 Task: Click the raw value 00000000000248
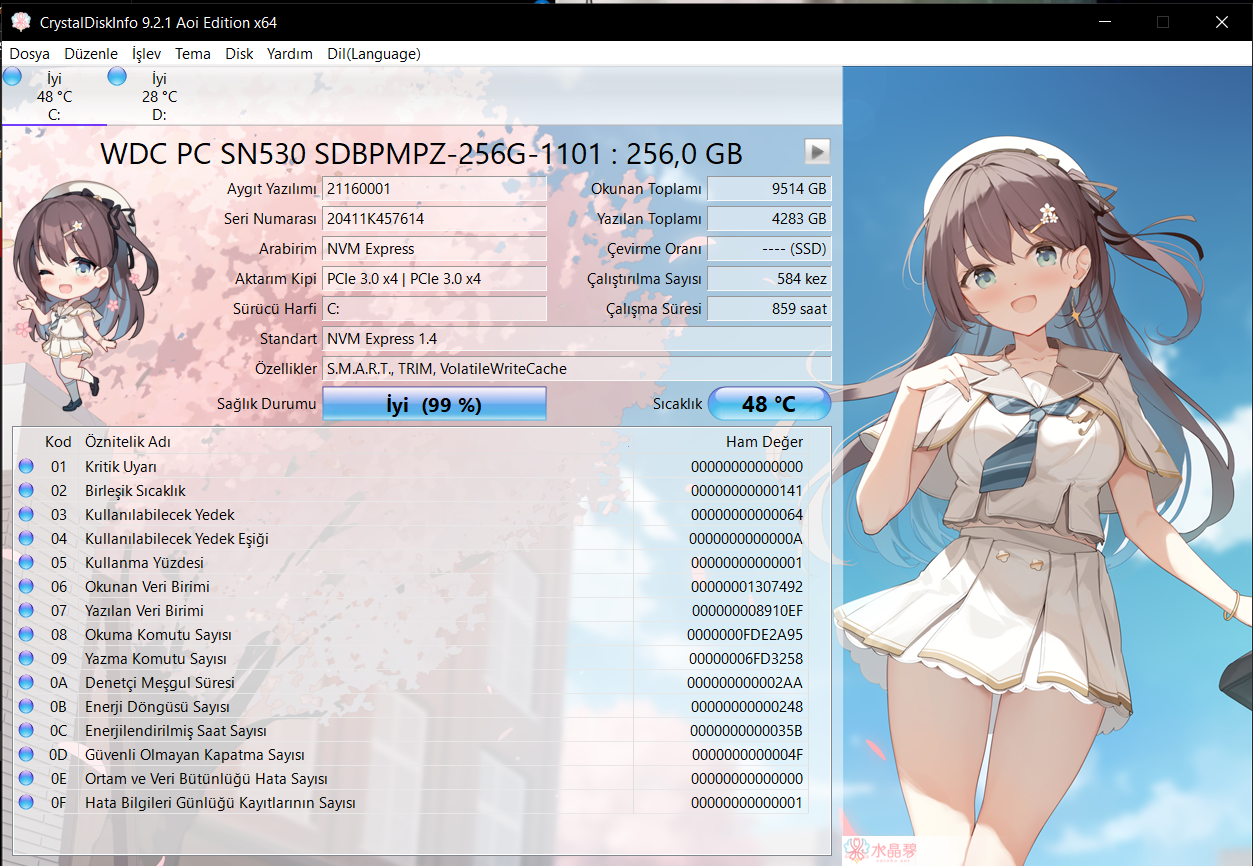tap(746, 706)
